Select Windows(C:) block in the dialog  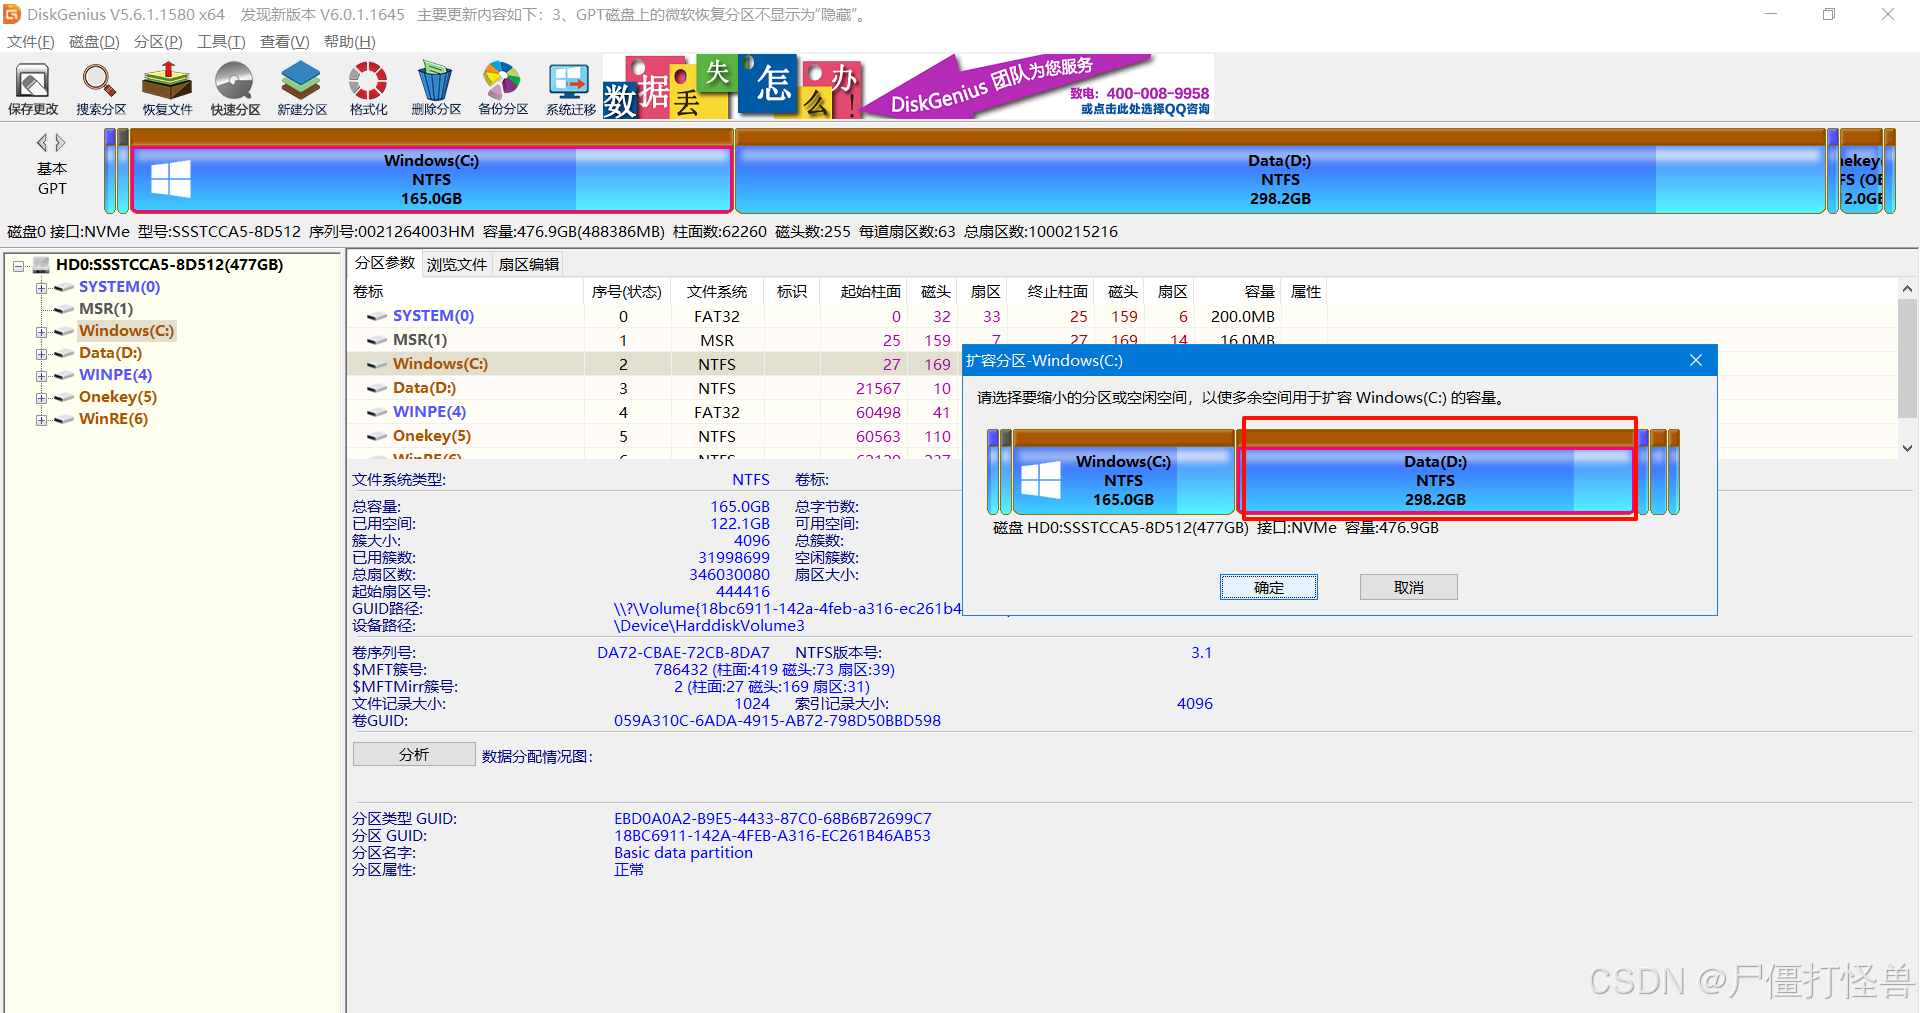(1124, 472)
